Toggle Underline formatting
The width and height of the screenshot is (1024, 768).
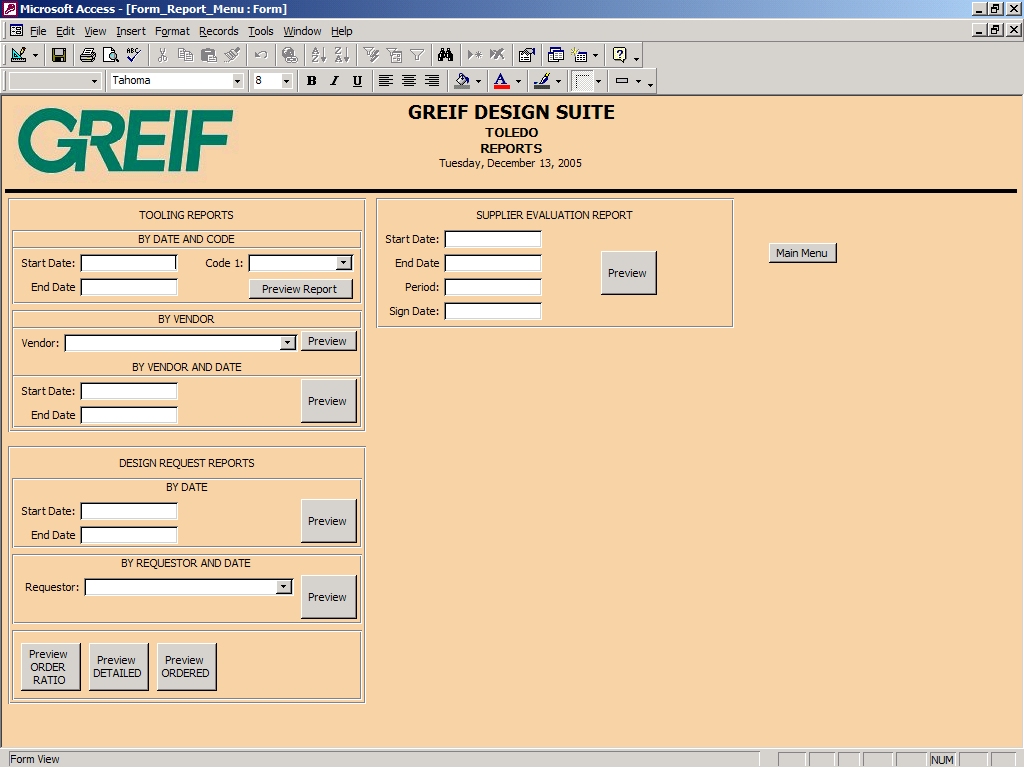click(357, 81)
